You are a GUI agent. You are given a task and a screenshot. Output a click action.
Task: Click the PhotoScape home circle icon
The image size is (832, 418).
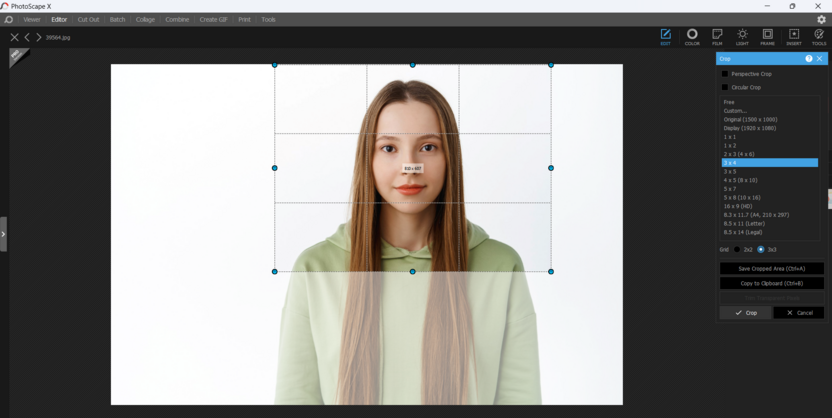8,20
